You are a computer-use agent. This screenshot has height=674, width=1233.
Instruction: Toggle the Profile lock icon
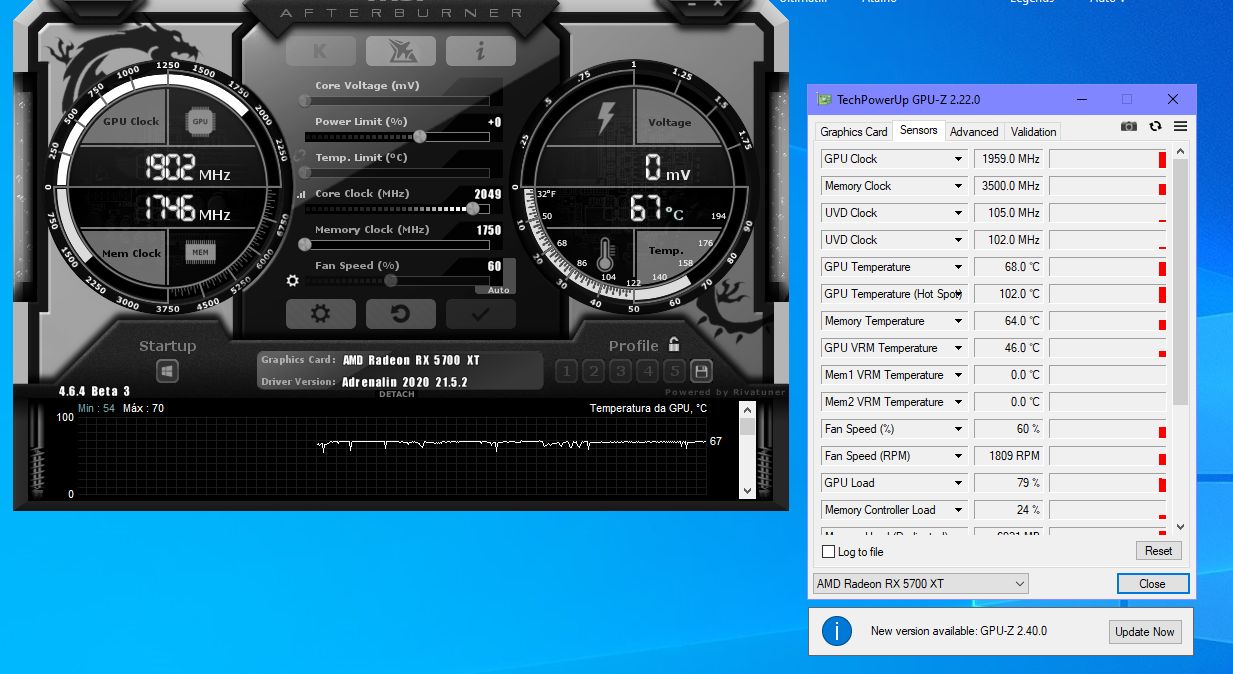[x=674, y=345]
